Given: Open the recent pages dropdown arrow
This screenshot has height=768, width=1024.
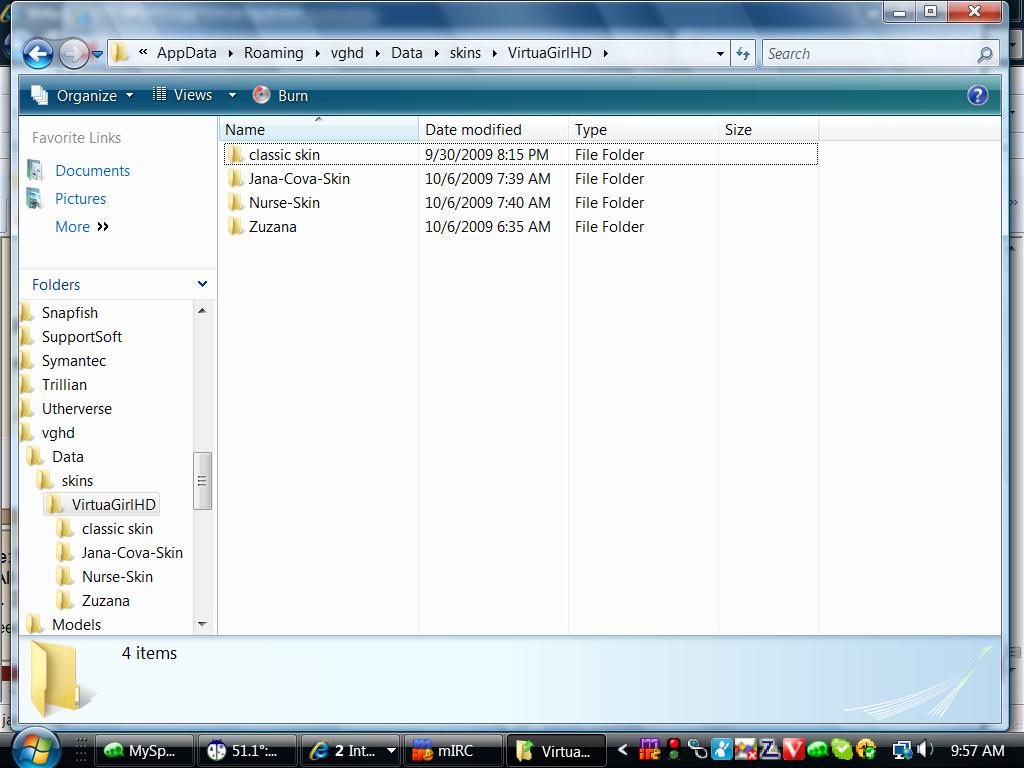Looking at the screenshot, I should pyautogui.click(x=97, y=54).
